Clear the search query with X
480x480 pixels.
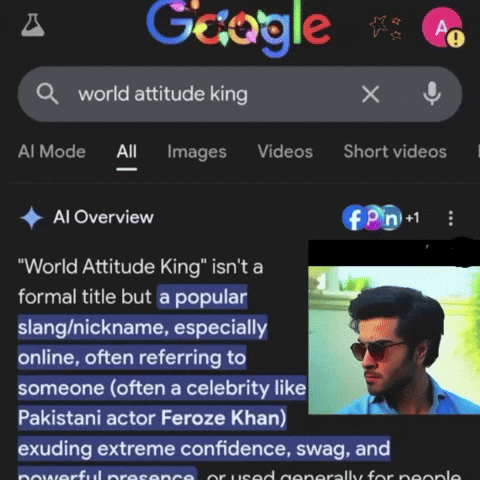coord(371,94)
